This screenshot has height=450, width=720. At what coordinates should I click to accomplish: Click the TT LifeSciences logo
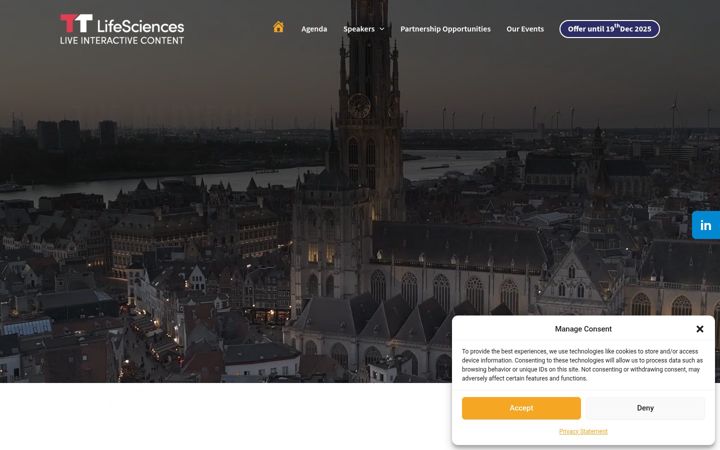(122, 29)
